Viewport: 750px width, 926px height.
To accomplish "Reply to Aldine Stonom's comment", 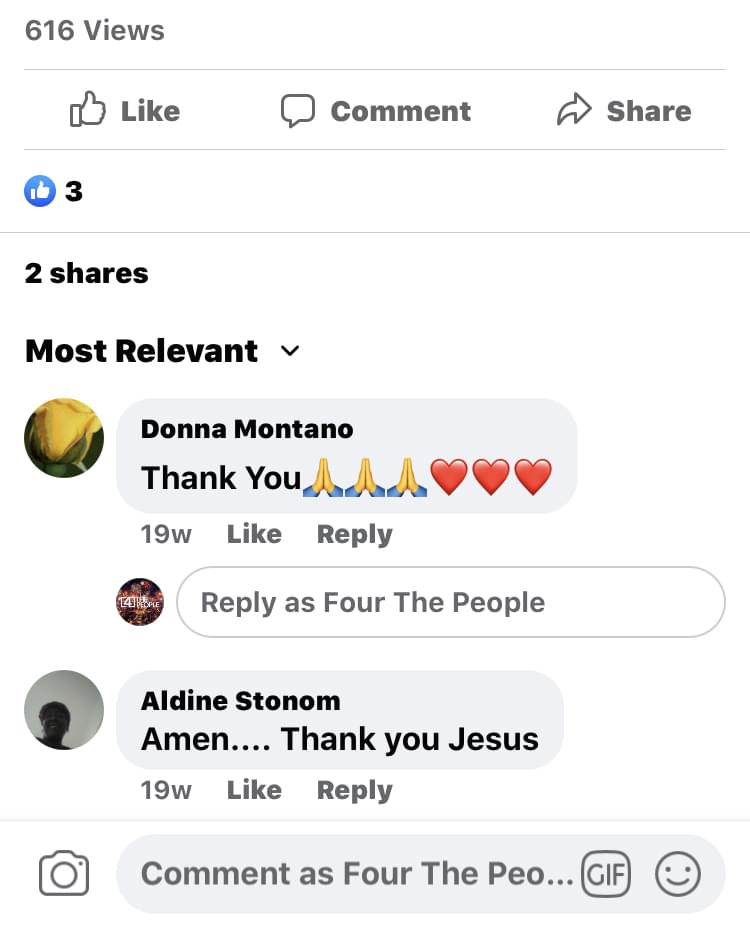I will [354, 790].
